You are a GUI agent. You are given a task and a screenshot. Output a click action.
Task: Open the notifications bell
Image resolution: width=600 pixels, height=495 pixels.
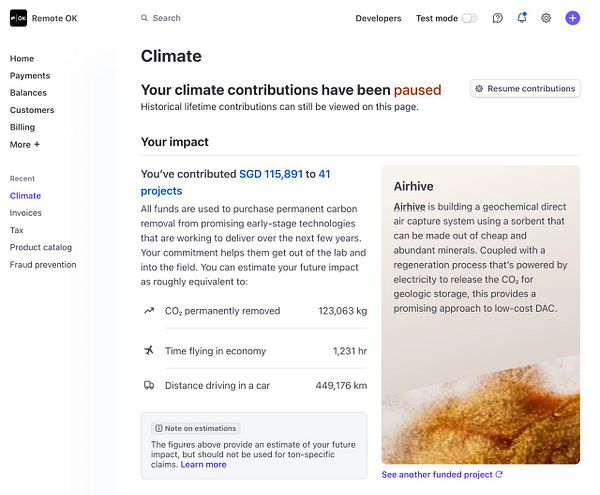[522, 18]
